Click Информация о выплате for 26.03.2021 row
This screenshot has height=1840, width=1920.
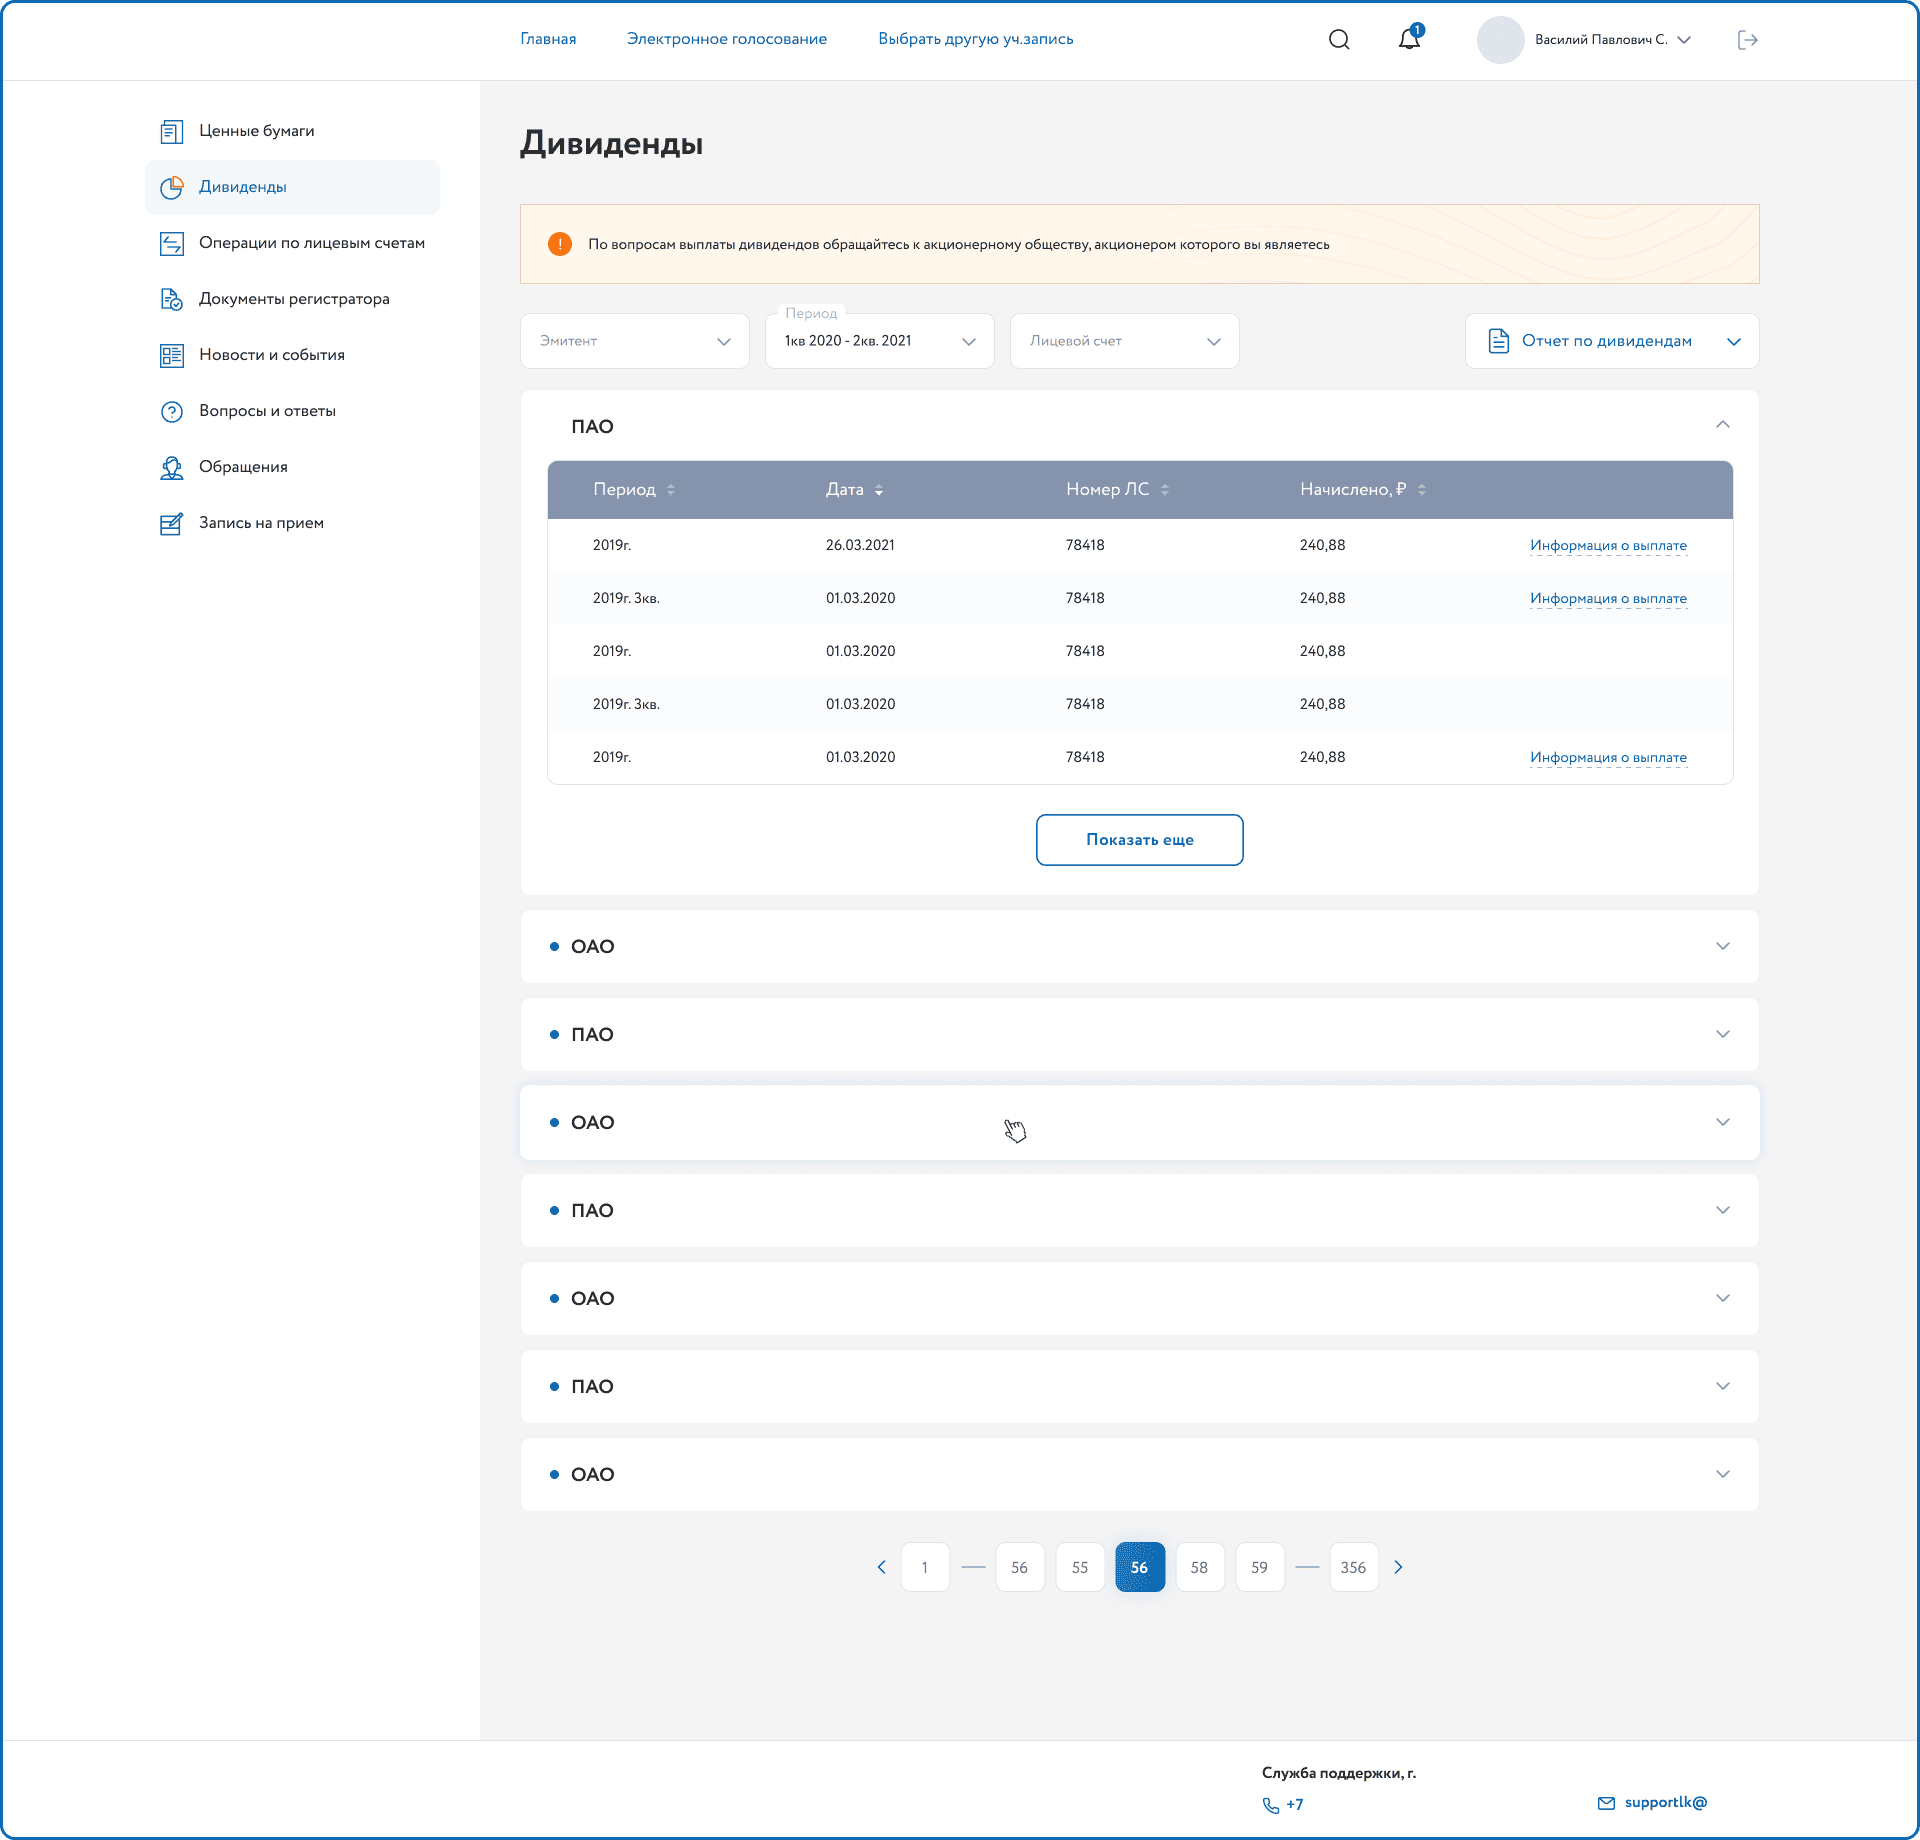1608,546
